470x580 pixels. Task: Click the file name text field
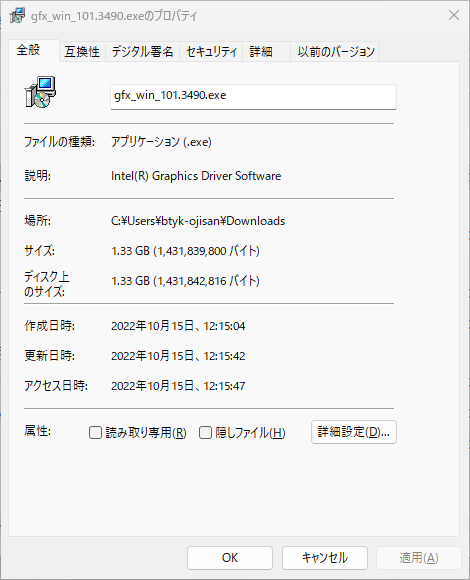click(x=253, y=97)
